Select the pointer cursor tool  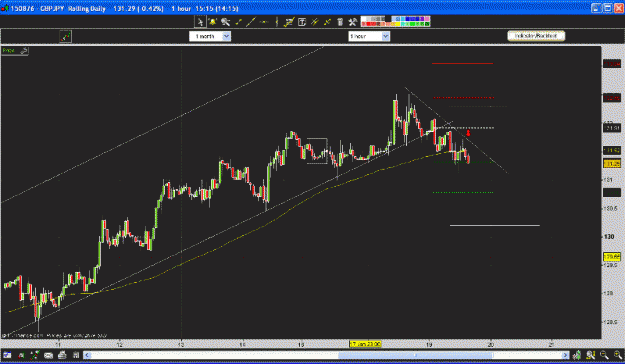(x=200, y=22)
